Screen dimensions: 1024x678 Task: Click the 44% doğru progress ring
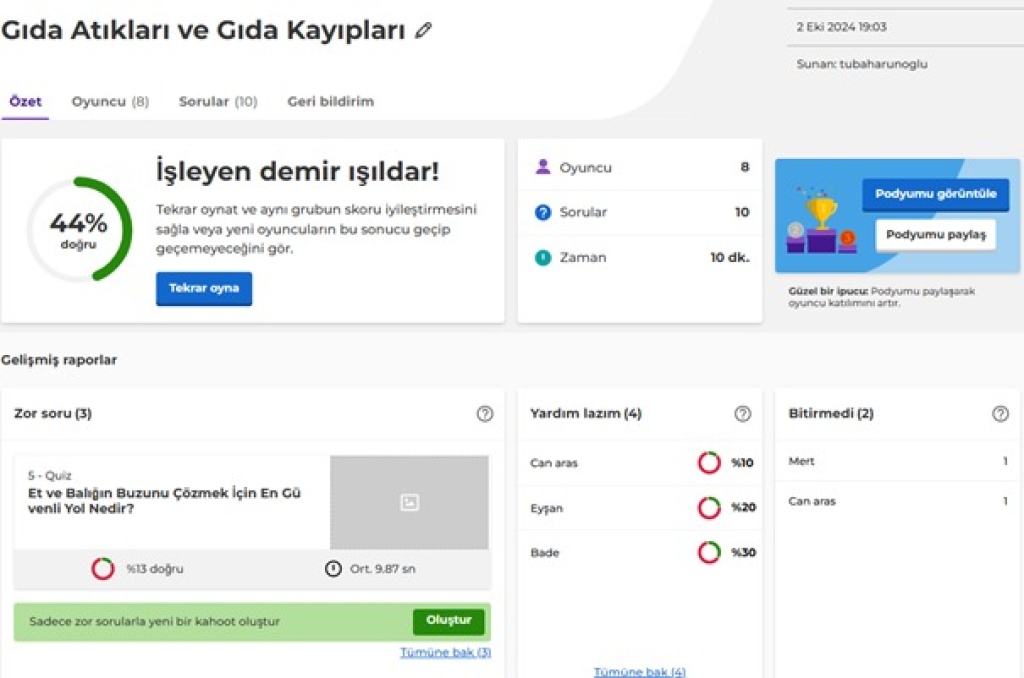tap(78, 230)
